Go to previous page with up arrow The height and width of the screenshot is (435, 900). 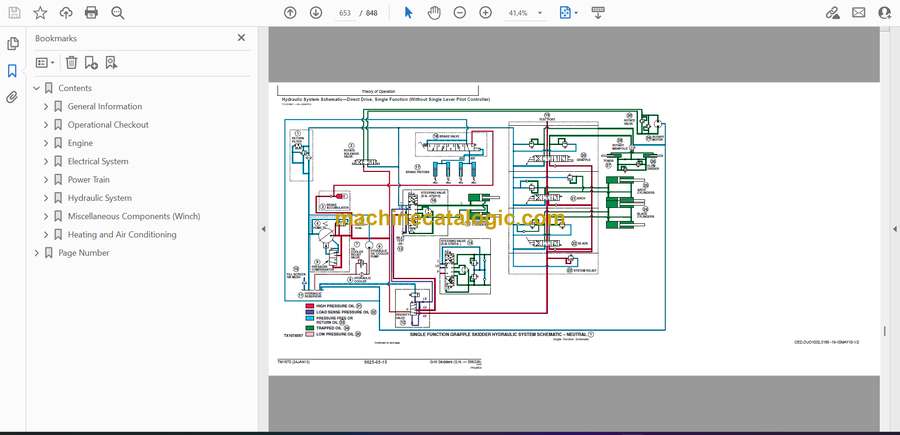point(290,13)
